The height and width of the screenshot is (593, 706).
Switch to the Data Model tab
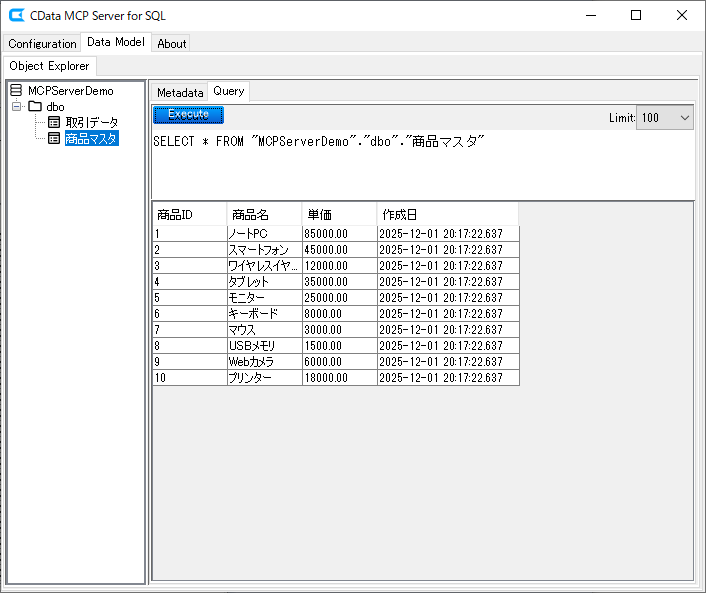(116, 42)
